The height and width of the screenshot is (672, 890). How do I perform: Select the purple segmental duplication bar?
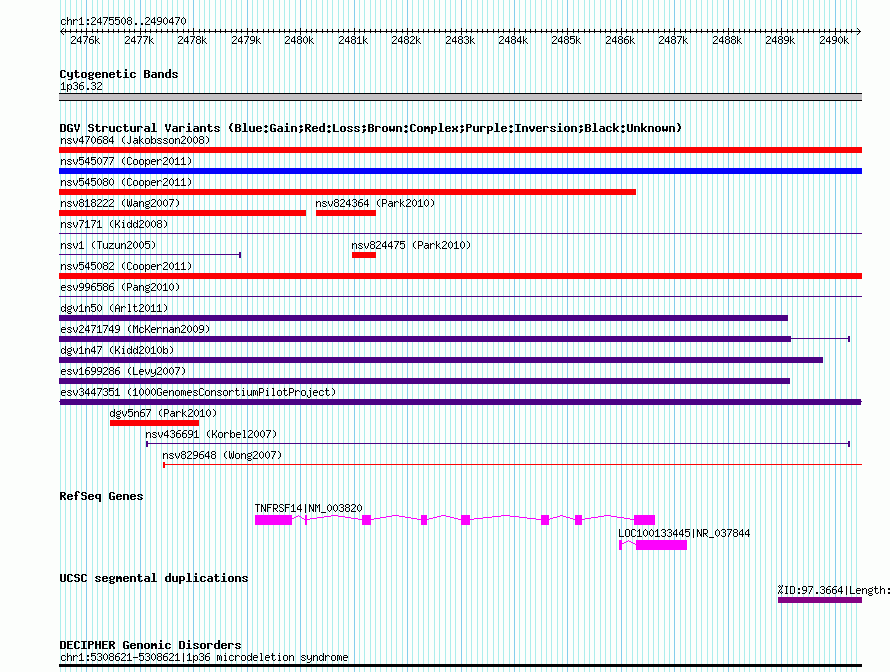click(x=820, y=600)
